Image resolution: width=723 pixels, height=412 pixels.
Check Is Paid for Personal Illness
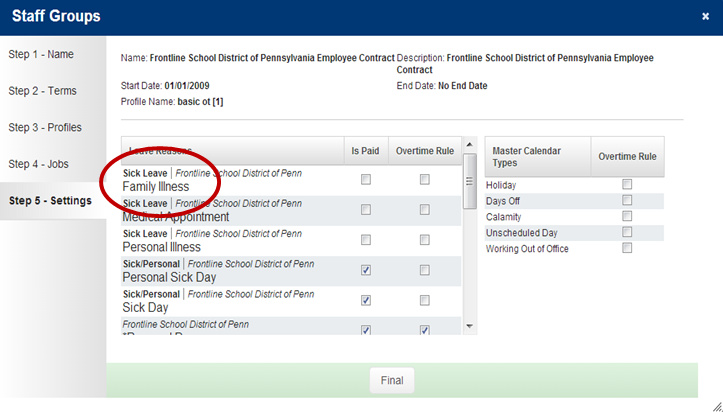pyautogui.click(x=366, y=240)
